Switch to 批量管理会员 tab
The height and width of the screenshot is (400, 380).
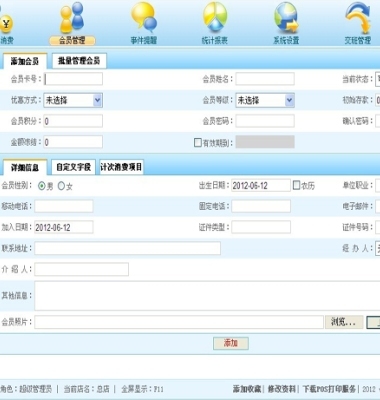[79, 61]
